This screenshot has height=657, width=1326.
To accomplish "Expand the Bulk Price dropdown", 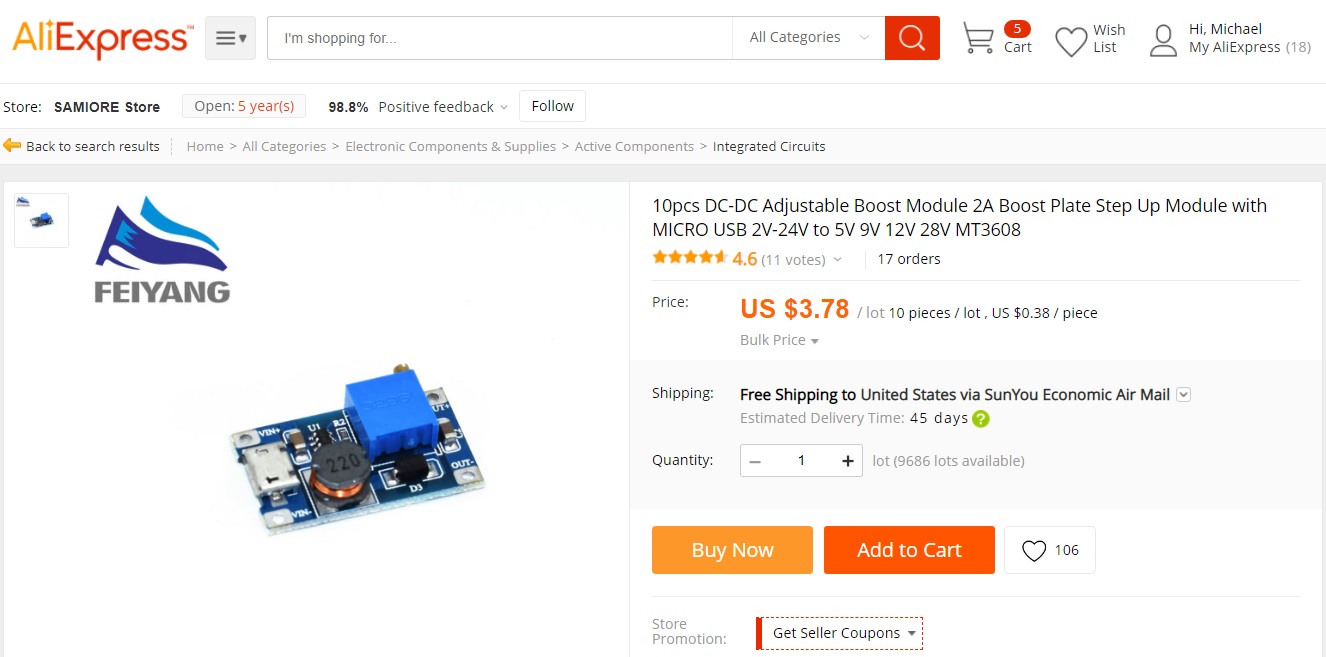I will [779, 340].
